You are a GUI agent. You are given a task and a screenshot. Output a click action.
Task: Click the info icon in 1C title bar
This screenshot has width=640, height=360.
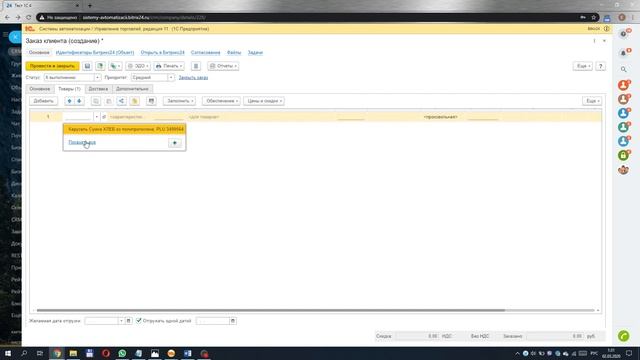(607, 29)
